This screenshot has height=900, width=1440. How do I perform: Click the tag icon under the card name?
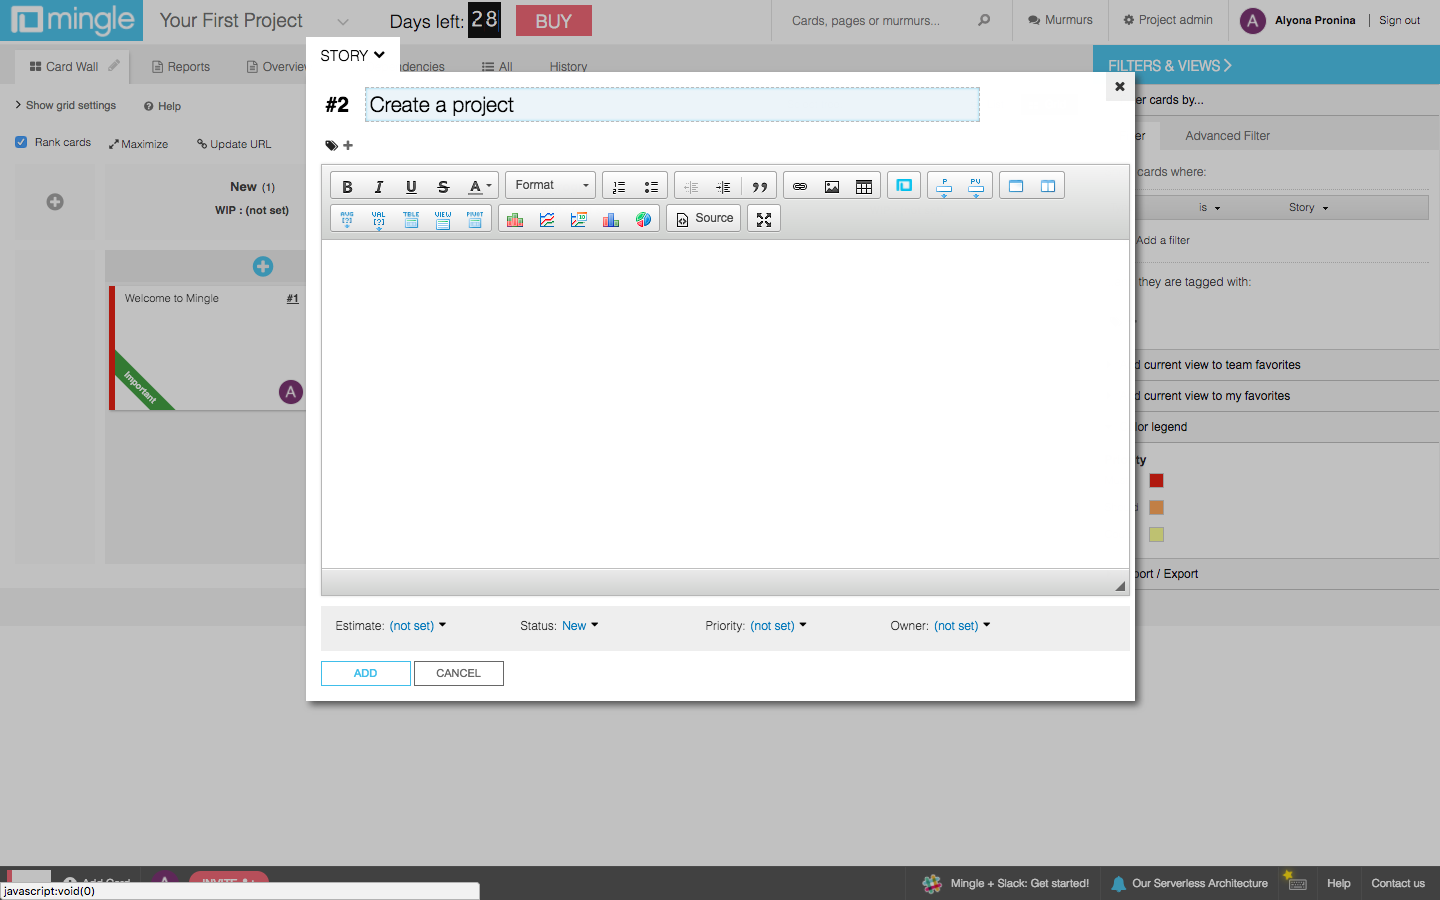331,146
